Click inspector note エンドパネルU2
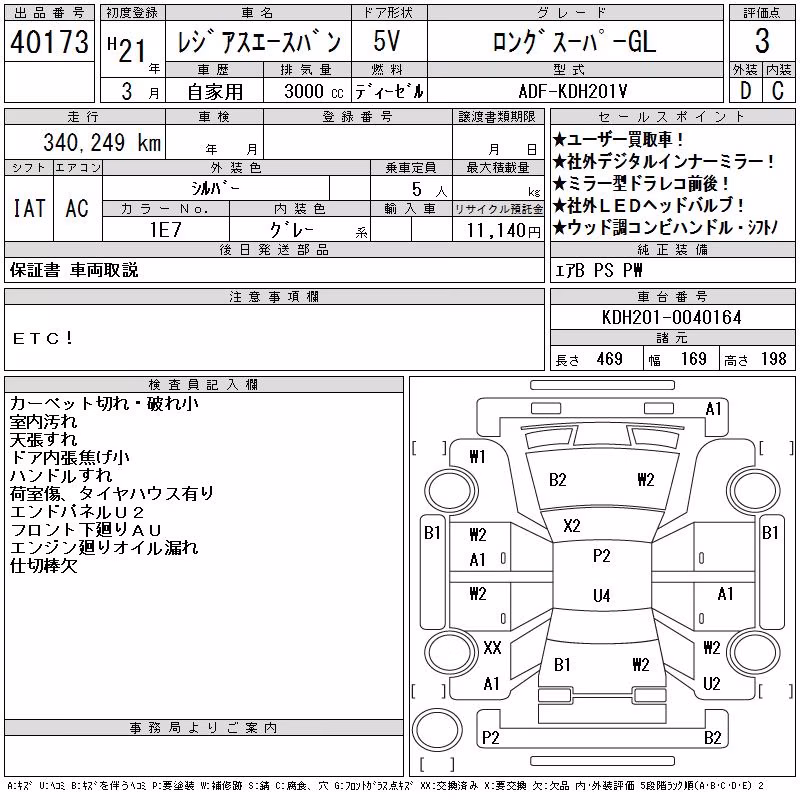The image size is (800, 800). [78, 511]
